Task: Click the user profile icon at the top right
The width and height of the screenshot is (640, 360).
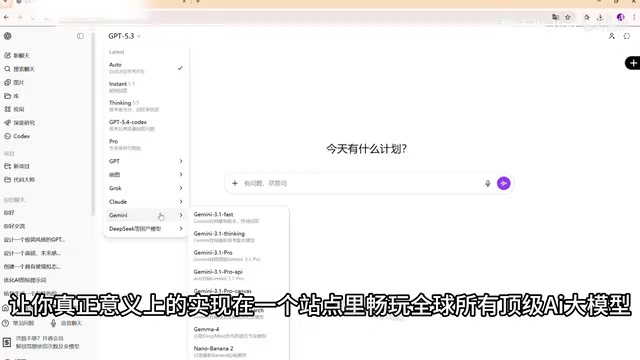Action: click(611, 36)
